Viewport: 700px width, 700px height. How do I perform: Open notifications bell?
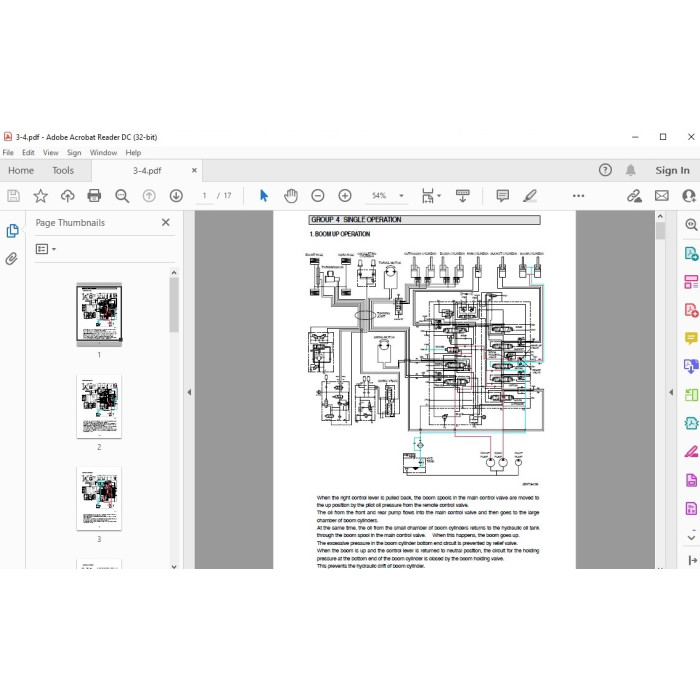(630, 170)
